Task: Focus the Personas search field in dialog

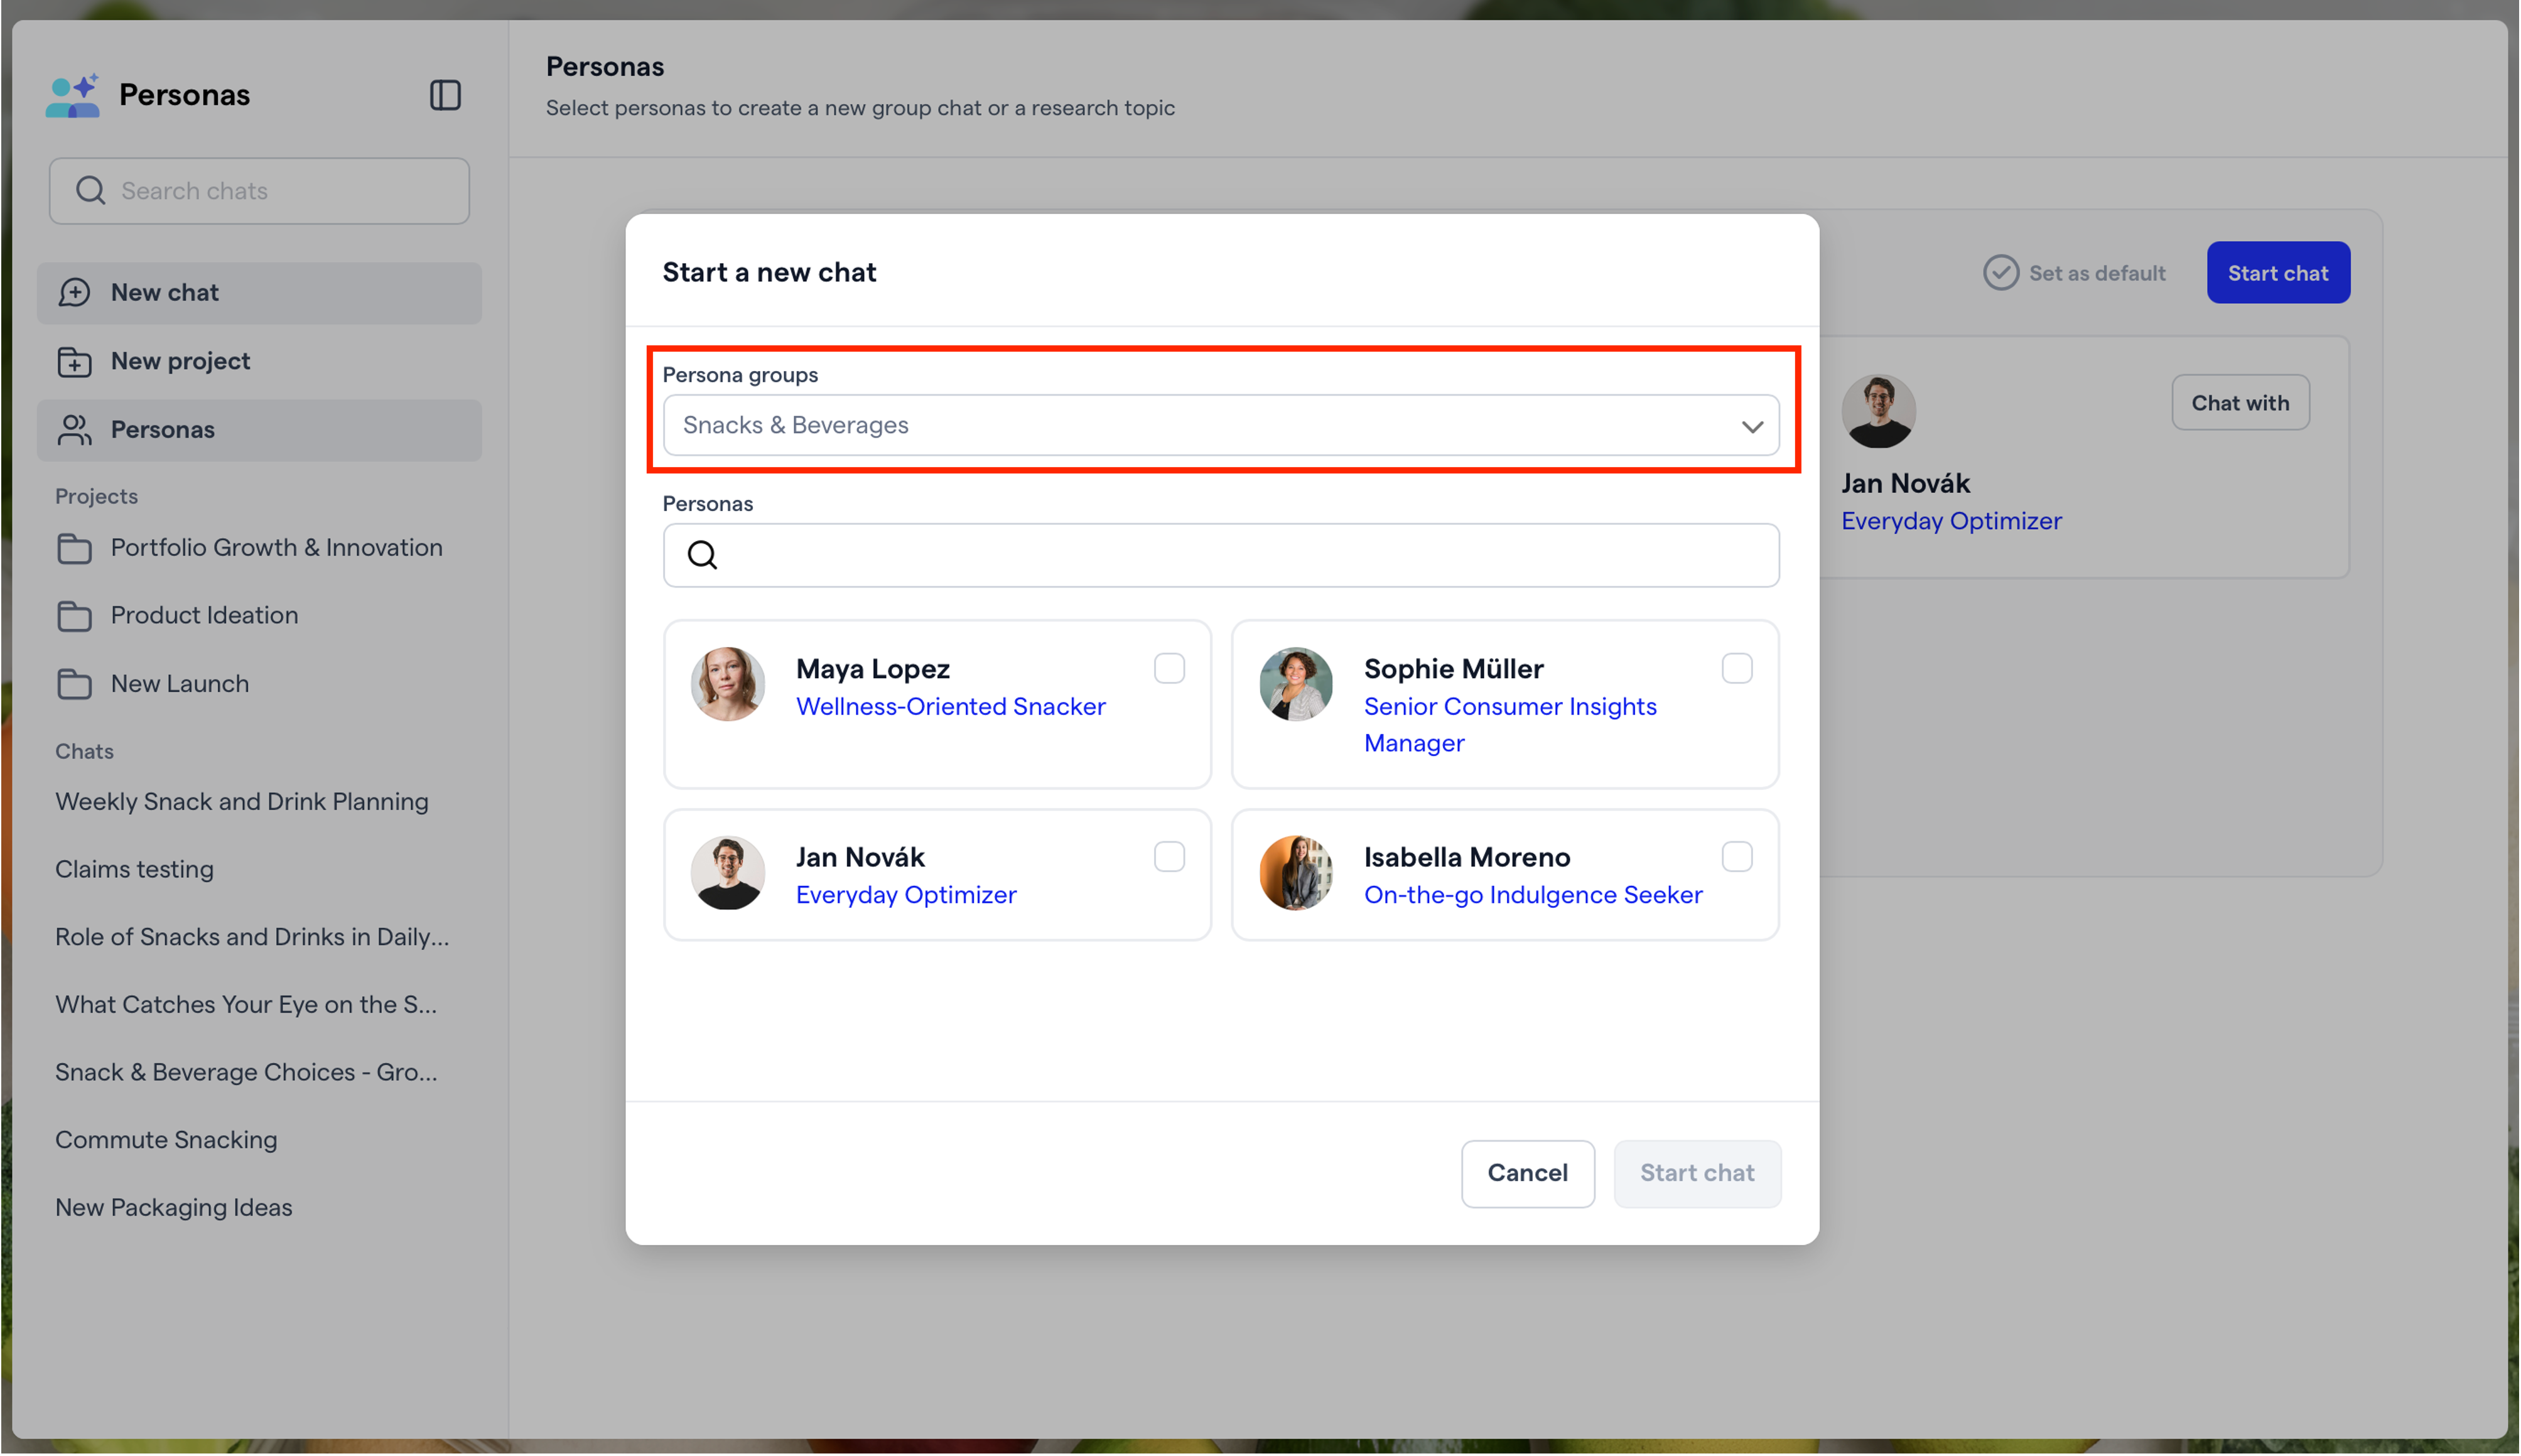Action: [x=1221, y=555]
